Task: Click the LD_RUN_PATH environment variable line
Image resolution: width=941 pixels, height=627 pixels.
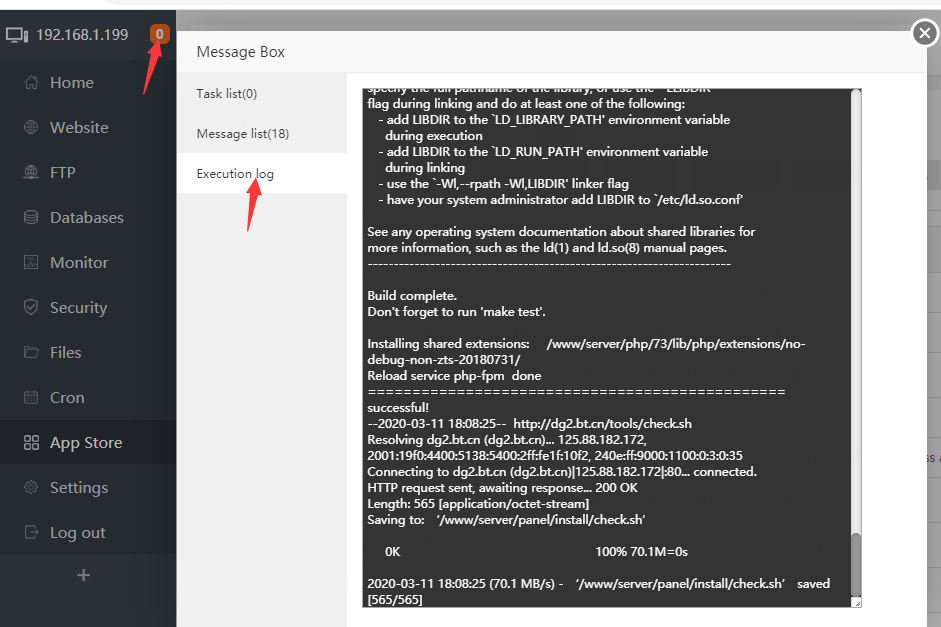Action: [x=543, y=160]
